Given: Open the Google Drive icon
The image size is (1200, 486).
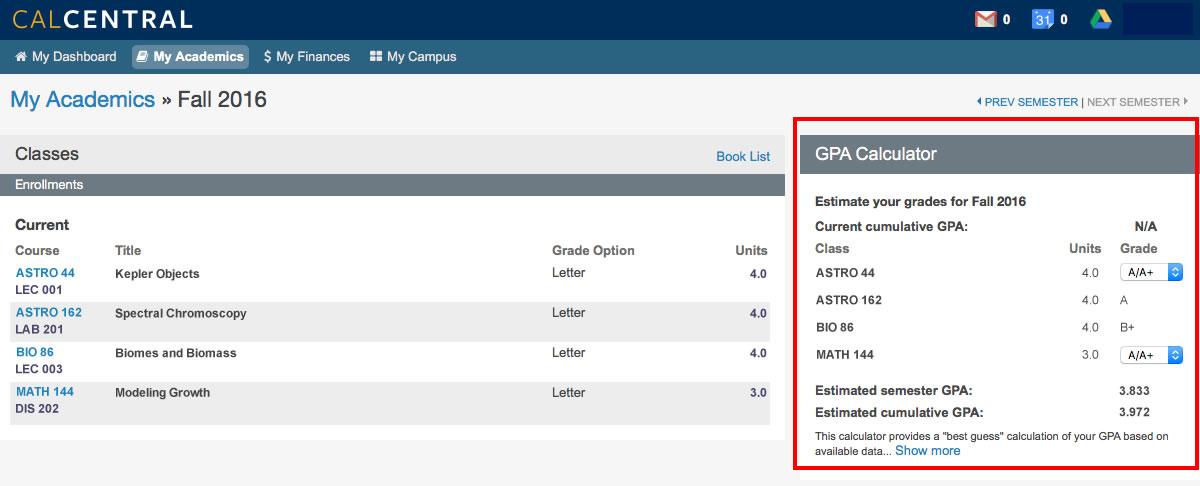Looking at the screenshot, I should 1101,19.
